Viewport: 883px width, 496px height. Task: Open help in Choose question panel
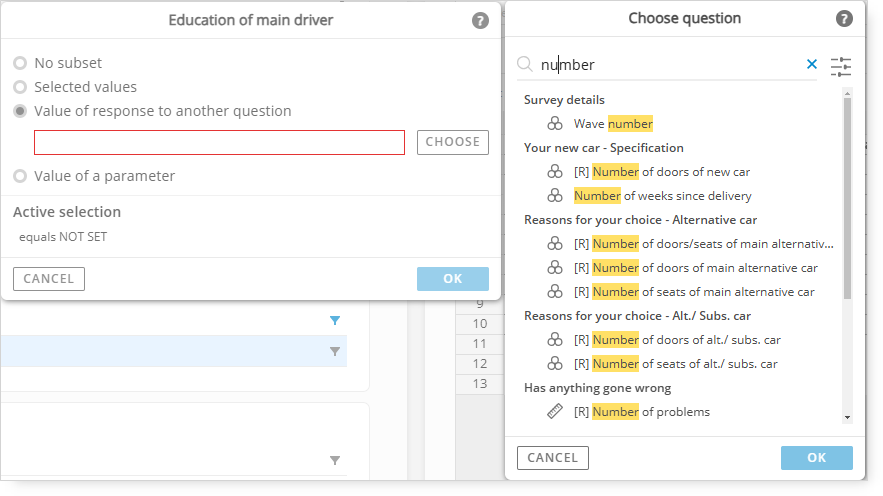[x=844, y=19]
